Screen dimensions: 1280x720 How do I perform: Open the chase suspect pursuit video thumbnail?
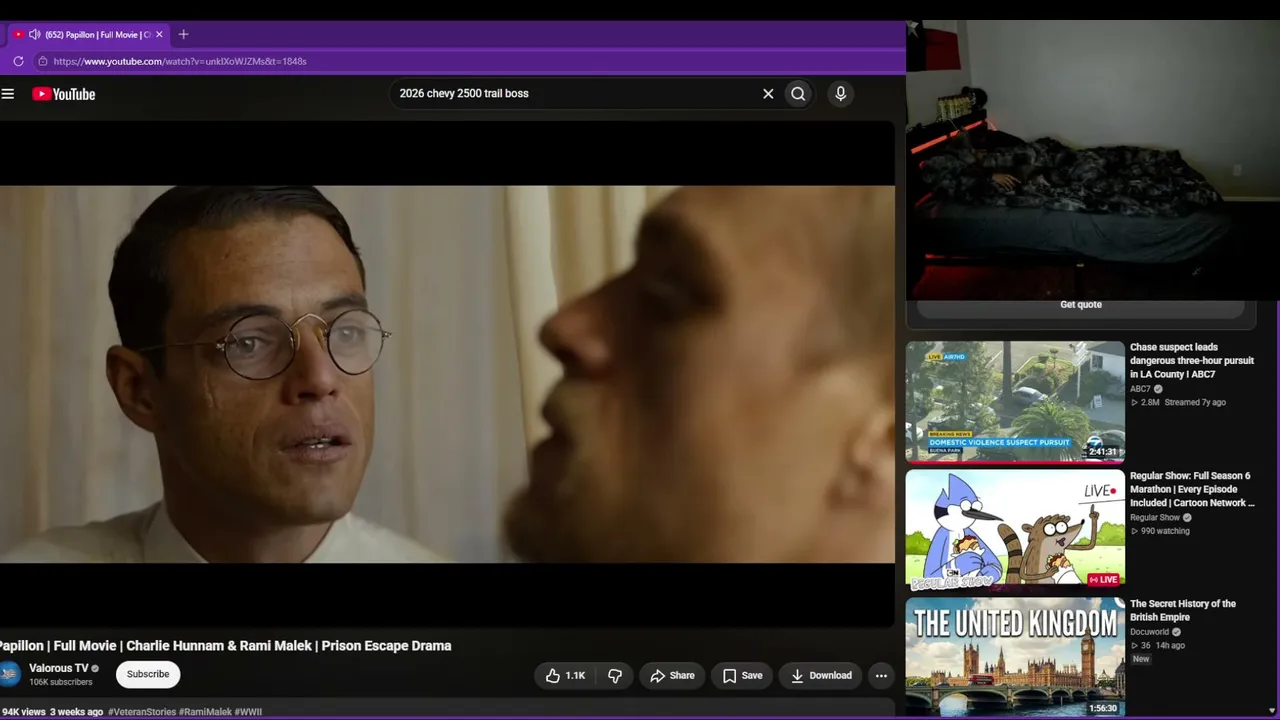click(x=1015, y=402)
